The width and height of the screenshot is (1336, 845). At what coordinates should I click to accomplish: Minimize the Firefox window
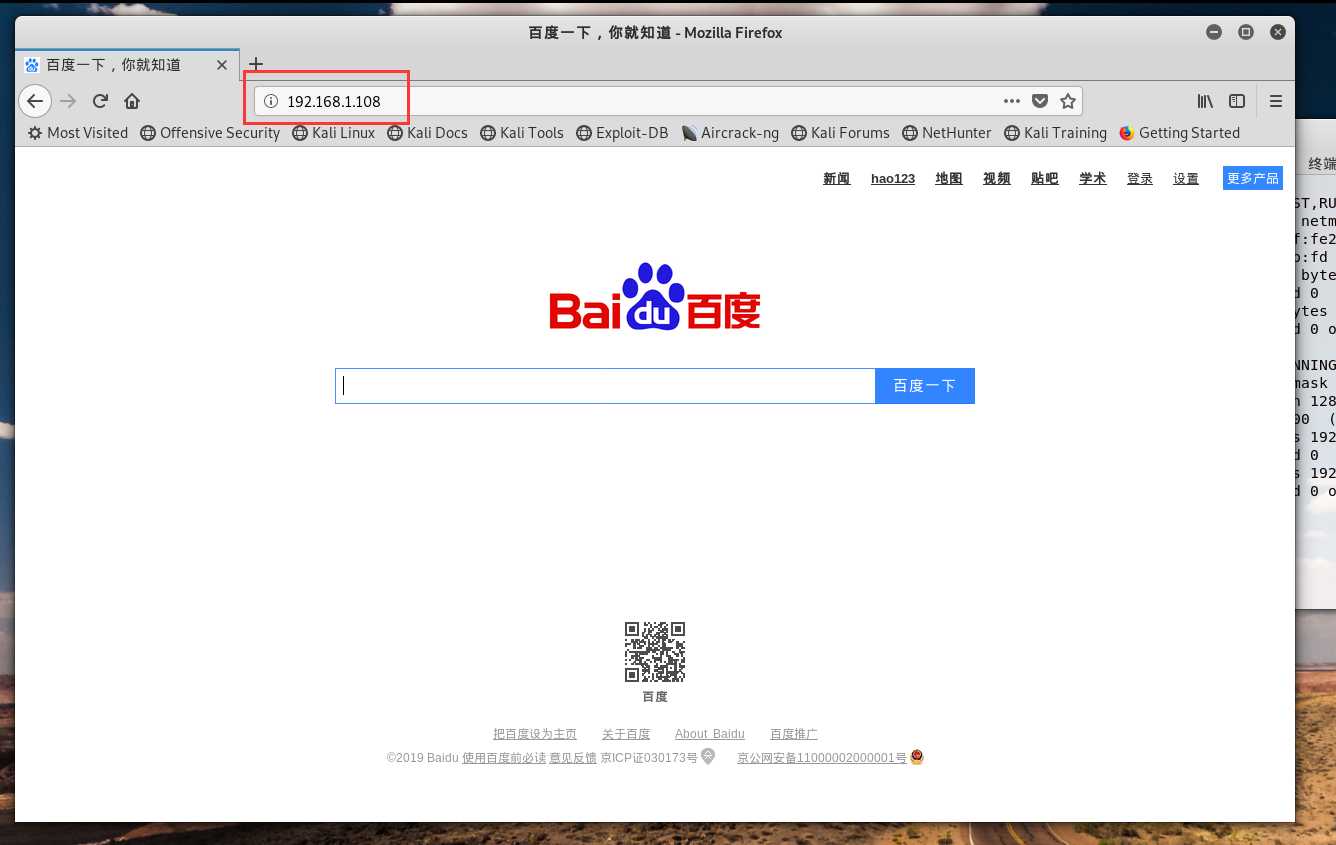1214,32
